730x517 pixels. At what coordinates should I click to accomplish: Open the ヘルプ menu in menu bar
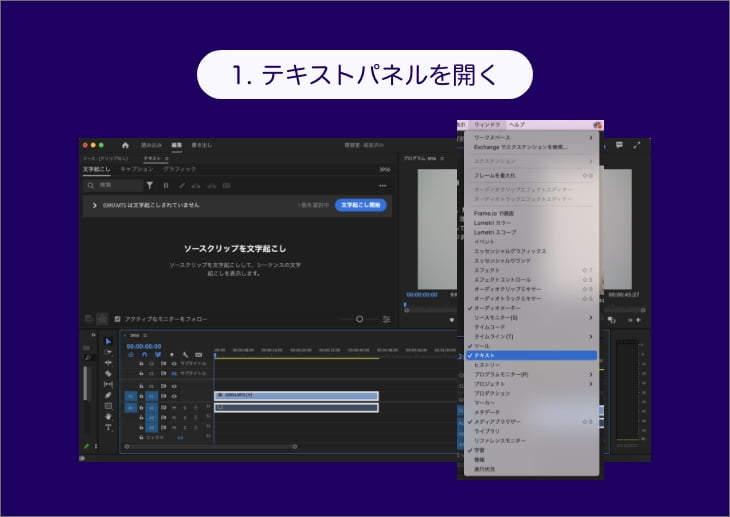coord(517,124)
